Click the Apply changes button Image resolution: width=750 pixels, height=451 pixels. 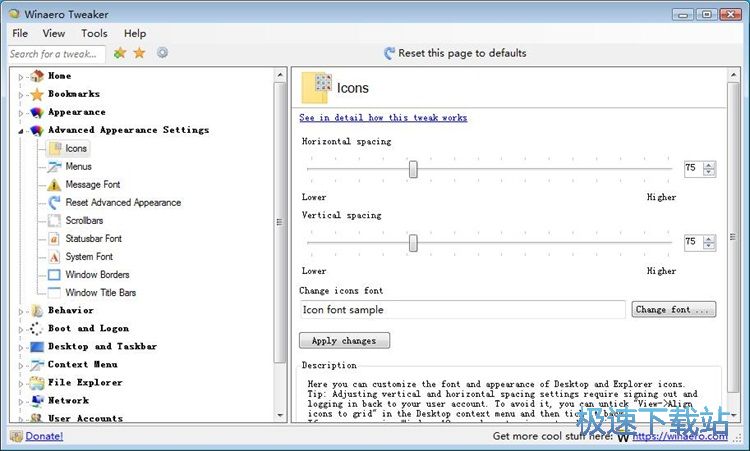344,341
